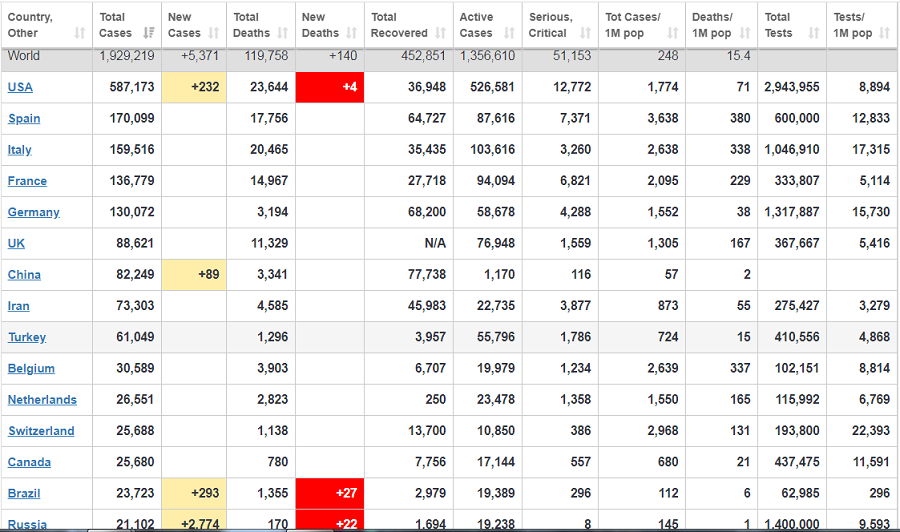Select Italy total recovered 35,435
This screenshot has width=900, height=532.
click(x=427, y=150)
